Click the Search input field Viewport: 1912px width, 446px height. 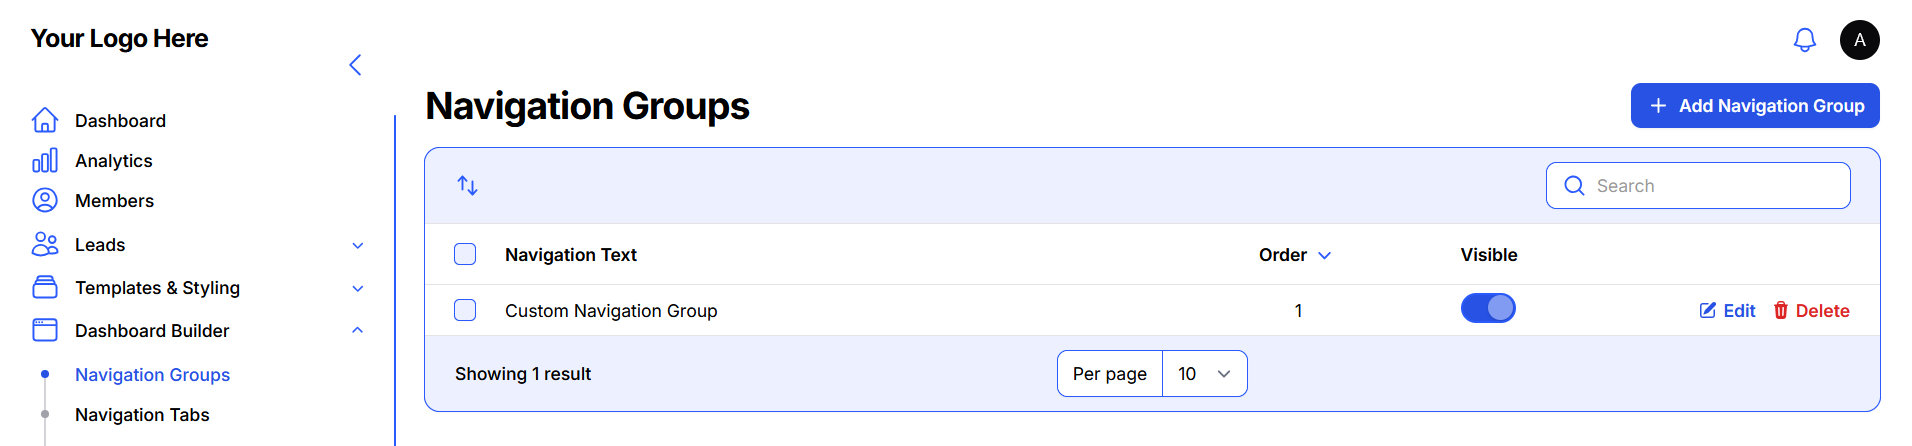tap(1710, 186)
